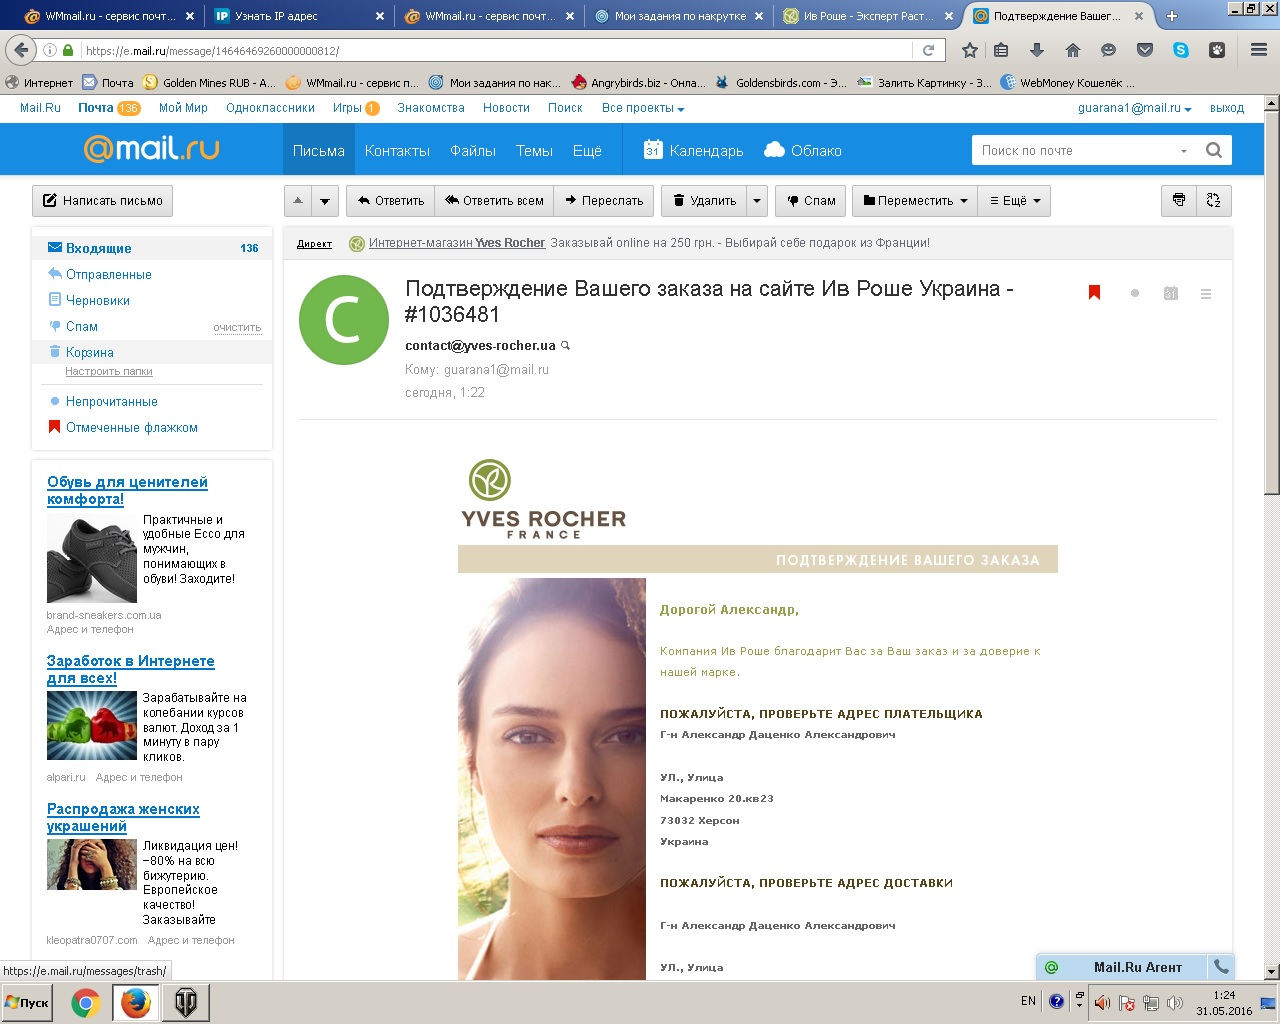Open the Отправленные folder
1280x1024 pixels.
click(x=109, y=274)
